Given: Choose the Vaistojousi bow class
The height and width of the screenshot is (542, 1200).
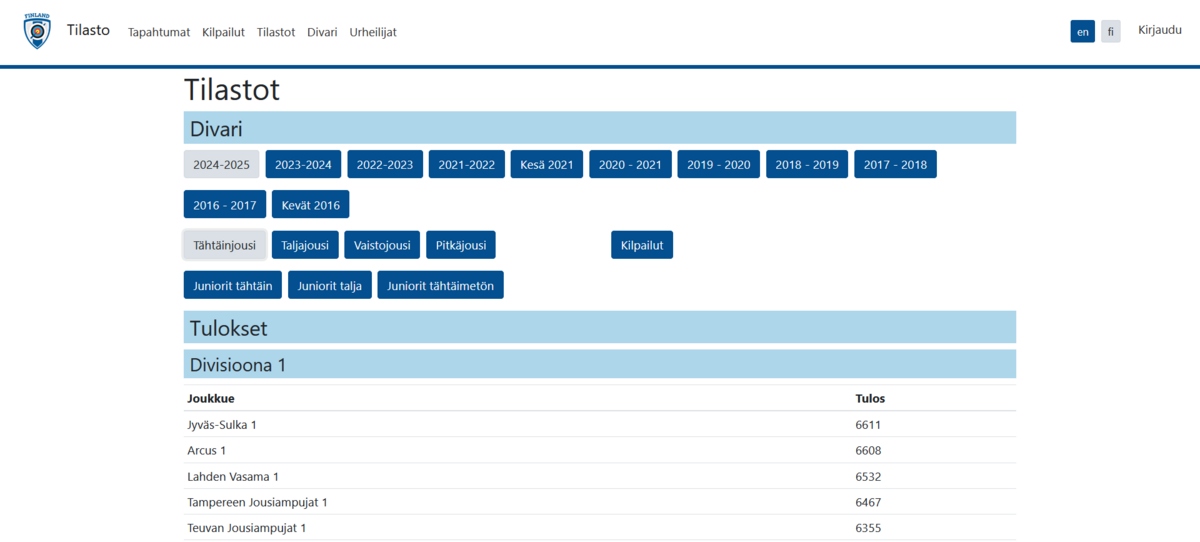Looking at the screenshot, I should (x=382, y=244).
